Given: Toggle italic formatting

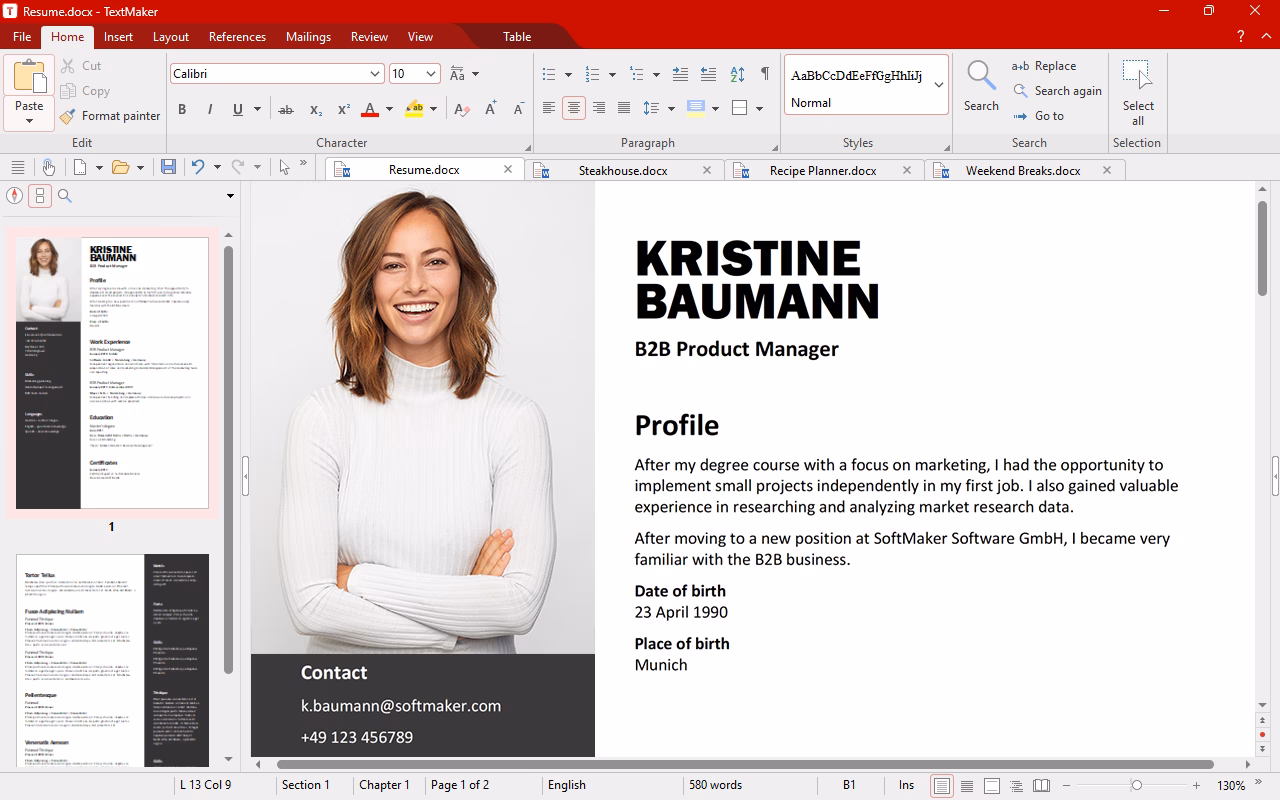Looking at the screenshot, I should tap(211, 108).
